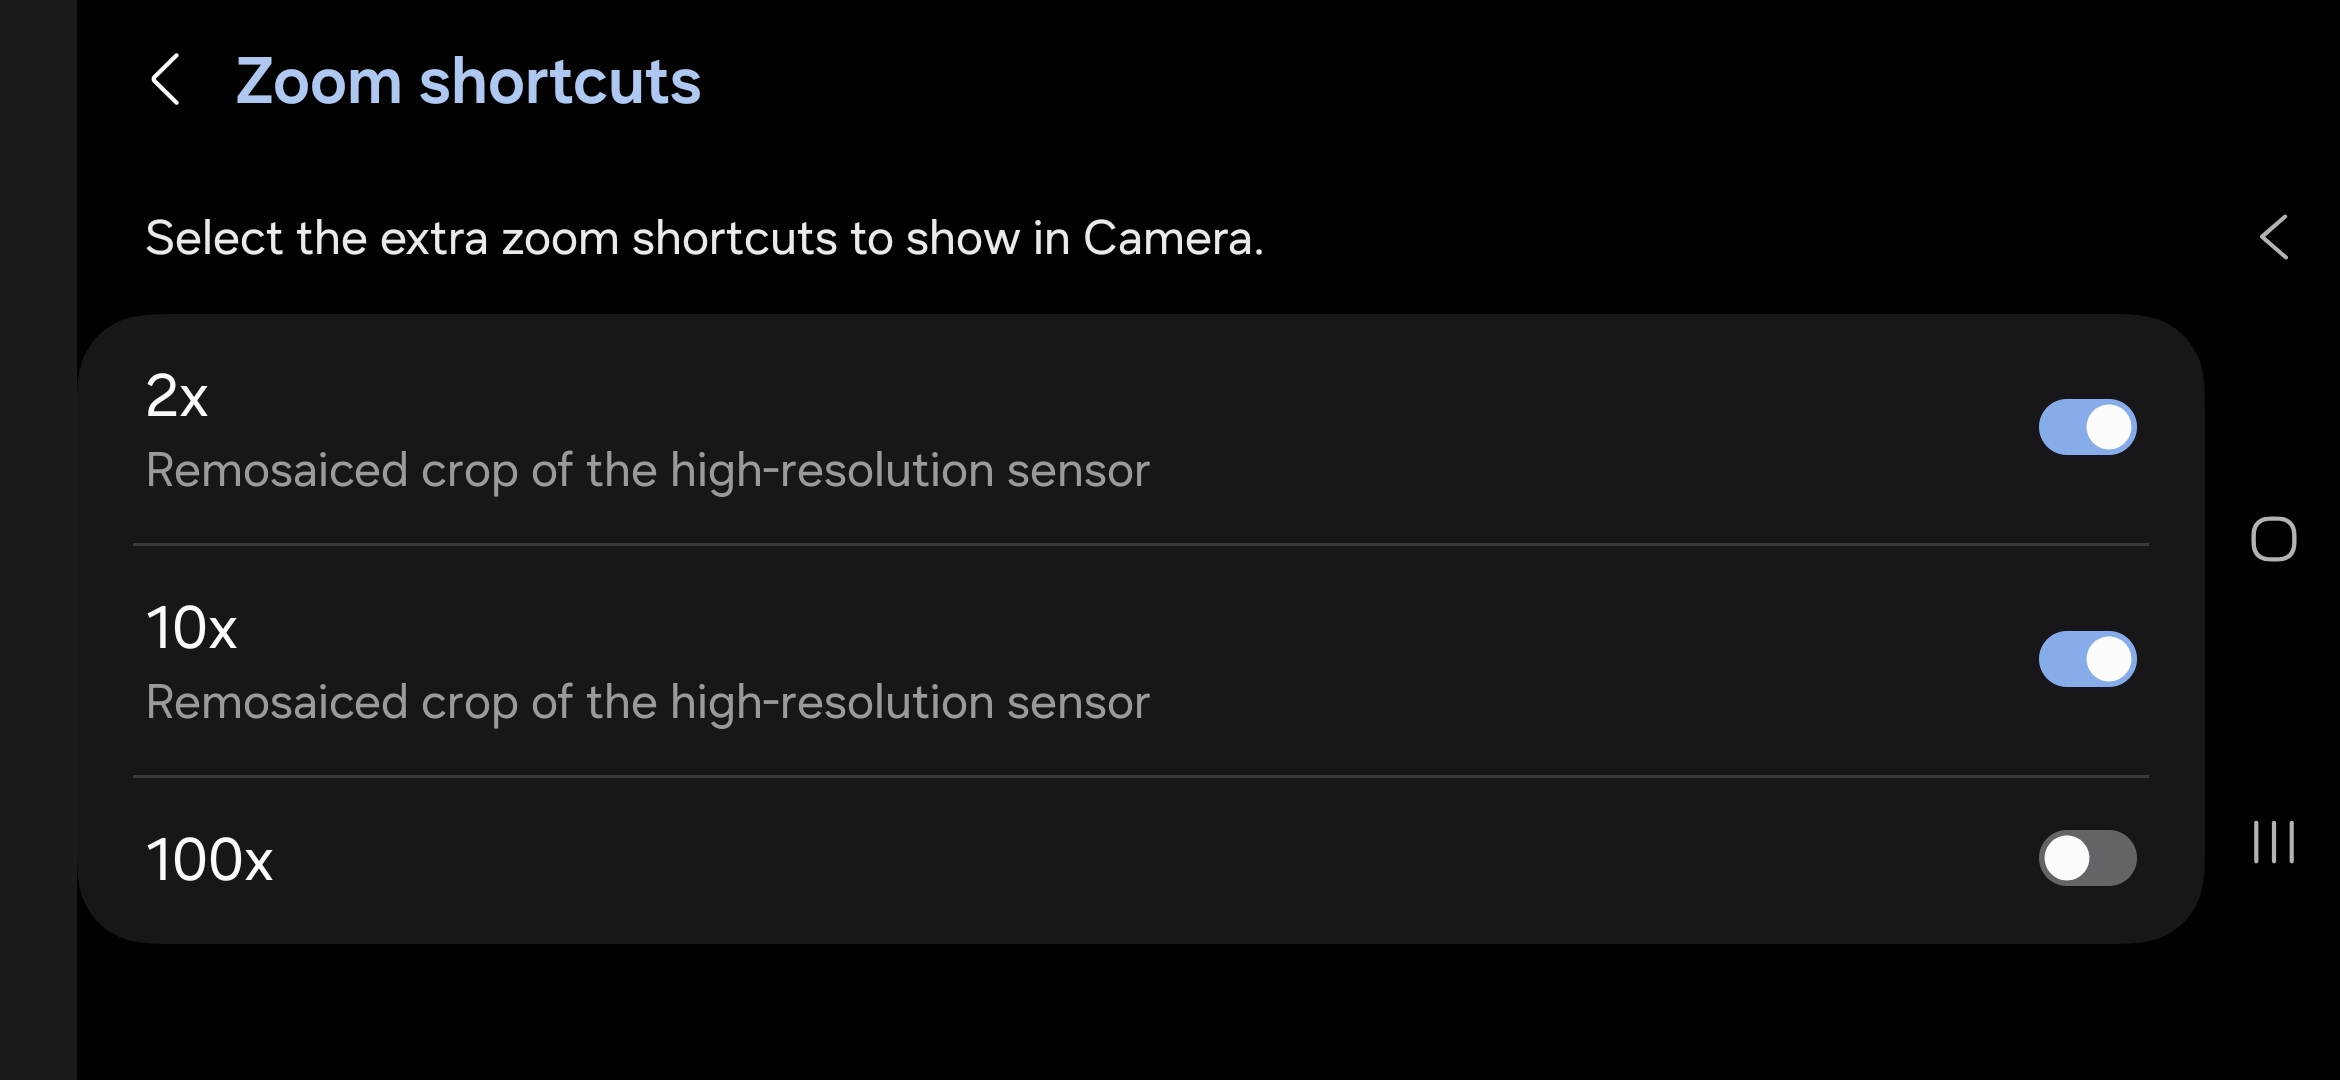The height and width of the screenshot is (1080, 2340).
Task: Click the "Zoom shortcuts" page heading
Action: pos(468,80)
